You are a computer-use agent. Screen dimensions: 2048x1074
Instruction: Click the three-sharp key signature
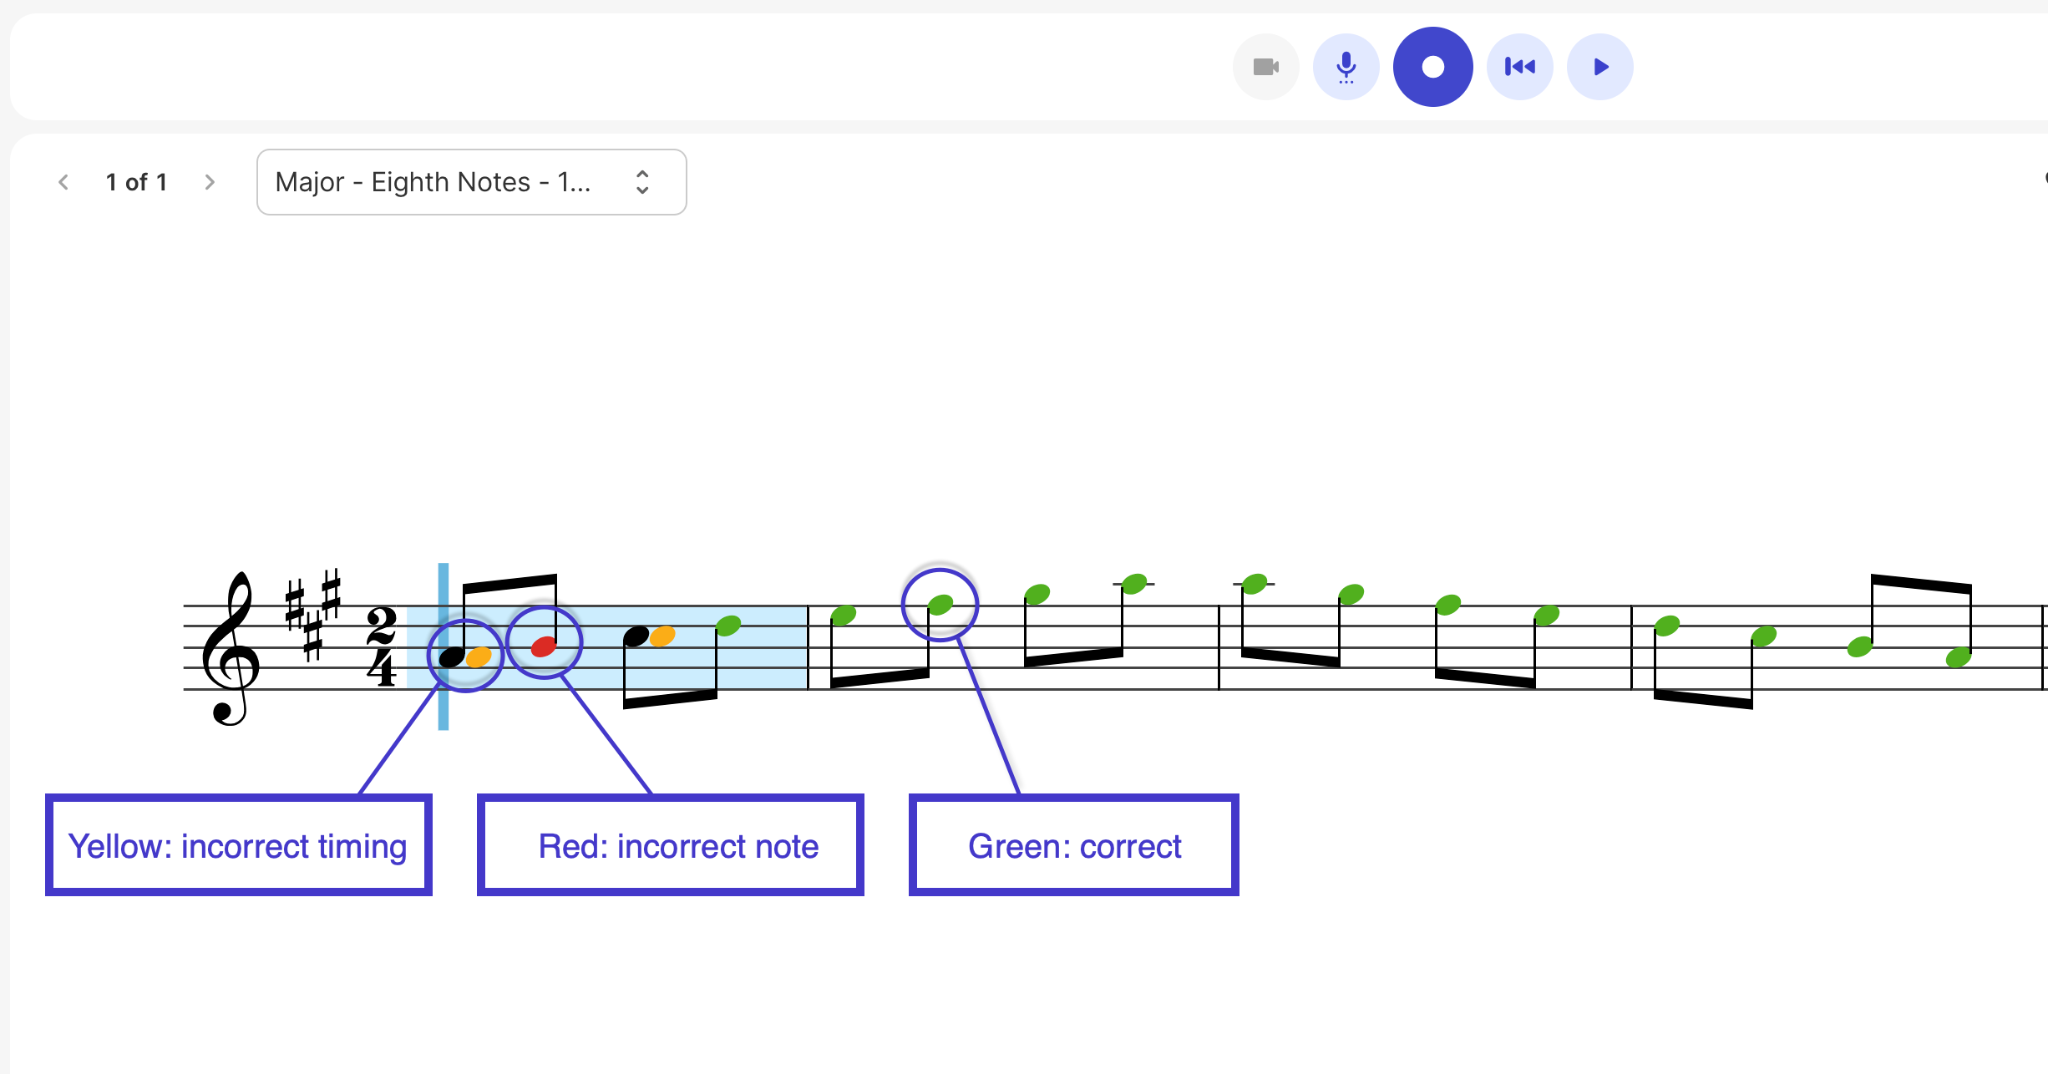pos(313,613)
